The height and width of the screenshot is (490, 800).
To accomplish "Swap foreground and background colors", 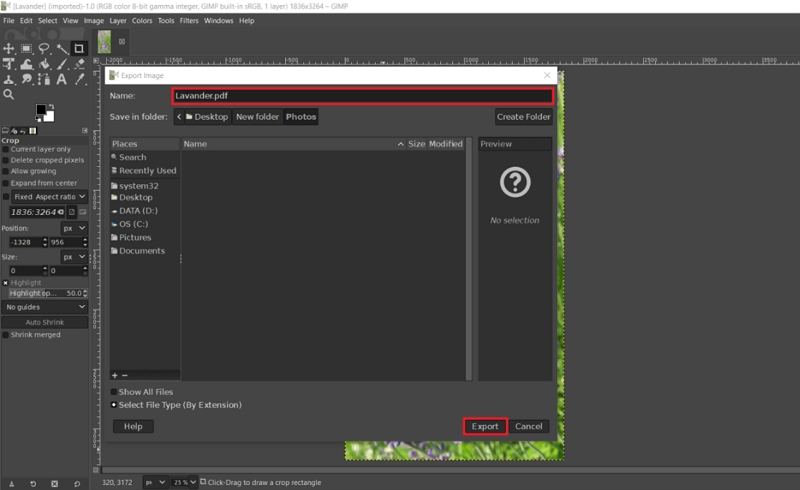I will coord(51,107).
